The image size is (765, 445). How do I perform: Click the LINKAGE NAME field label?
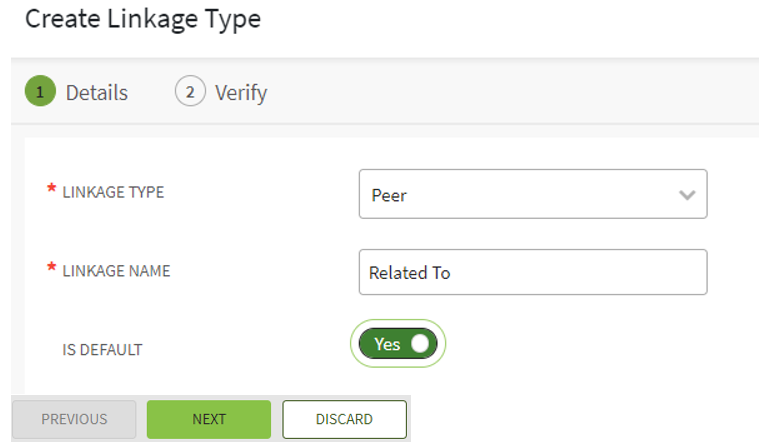click(x=116, y=271)
